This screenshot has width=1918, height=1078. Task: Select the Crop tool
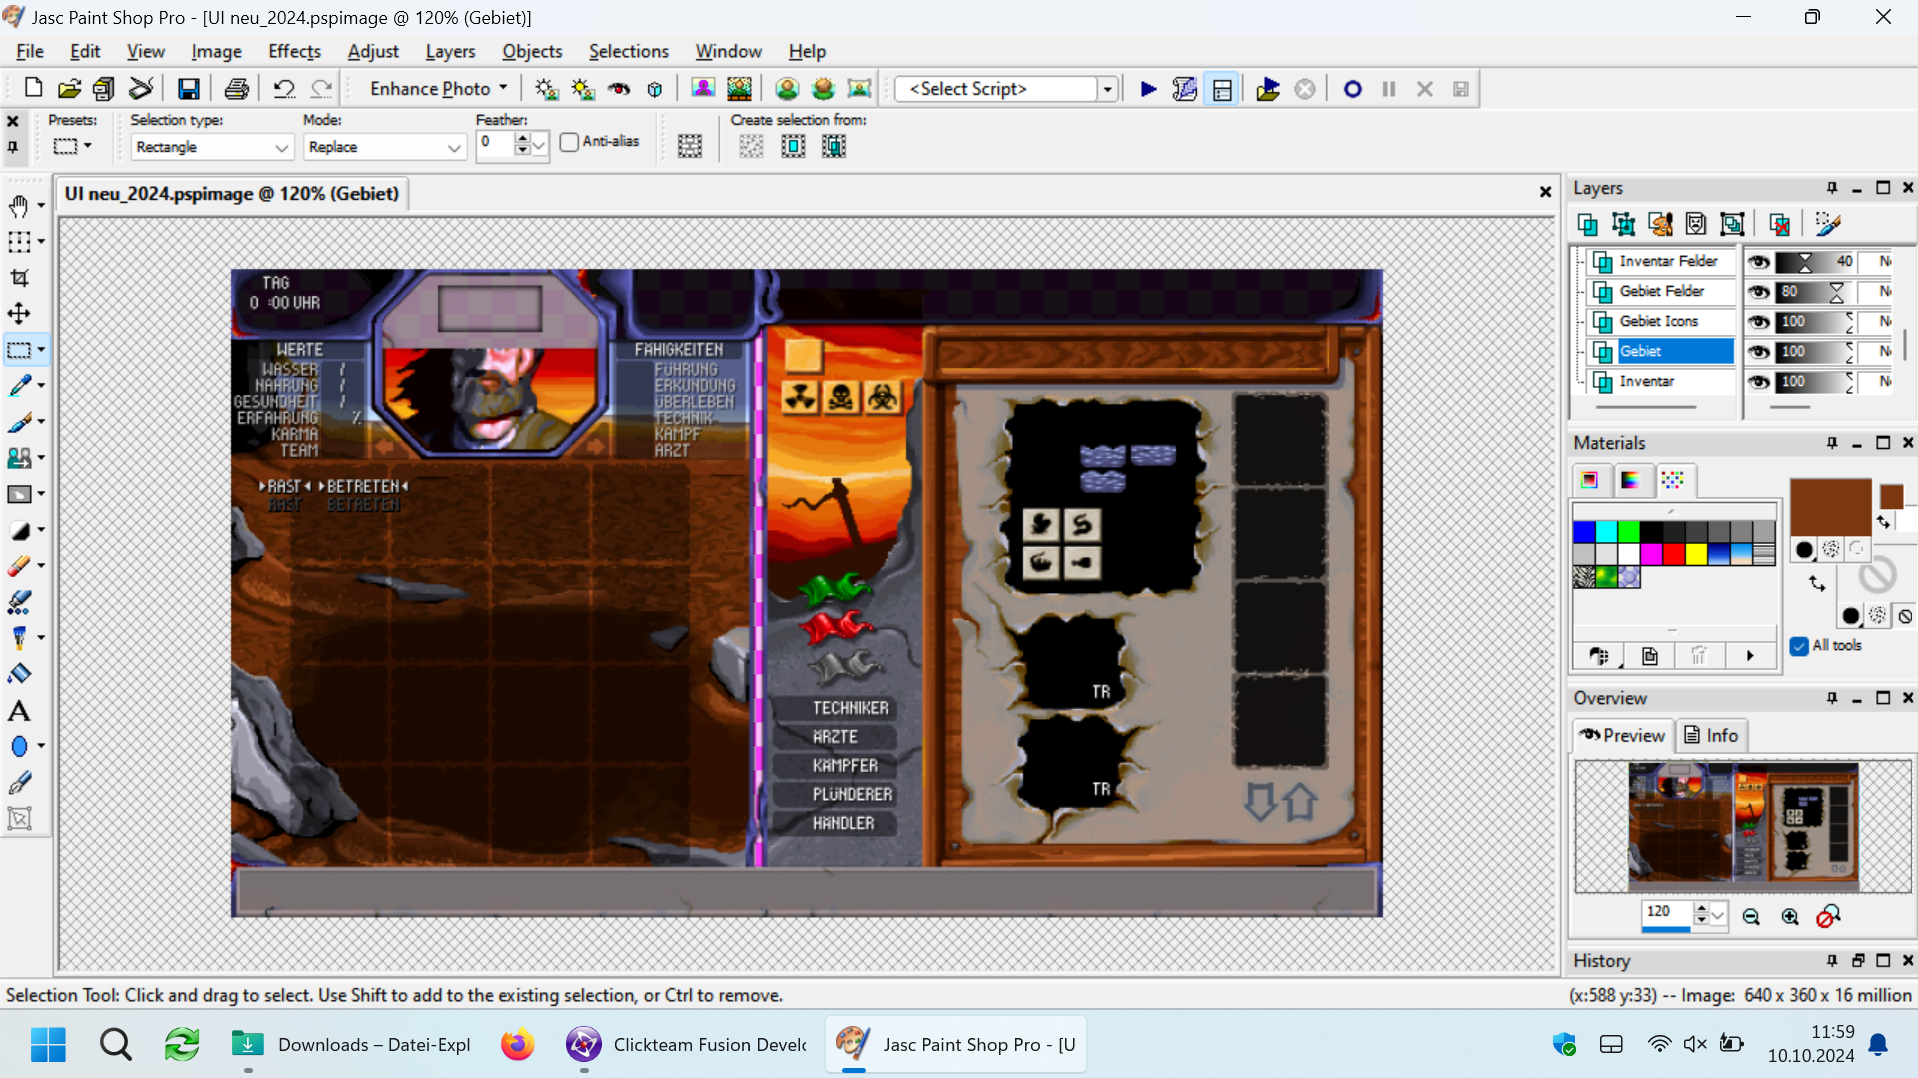(x=19, y=278)
